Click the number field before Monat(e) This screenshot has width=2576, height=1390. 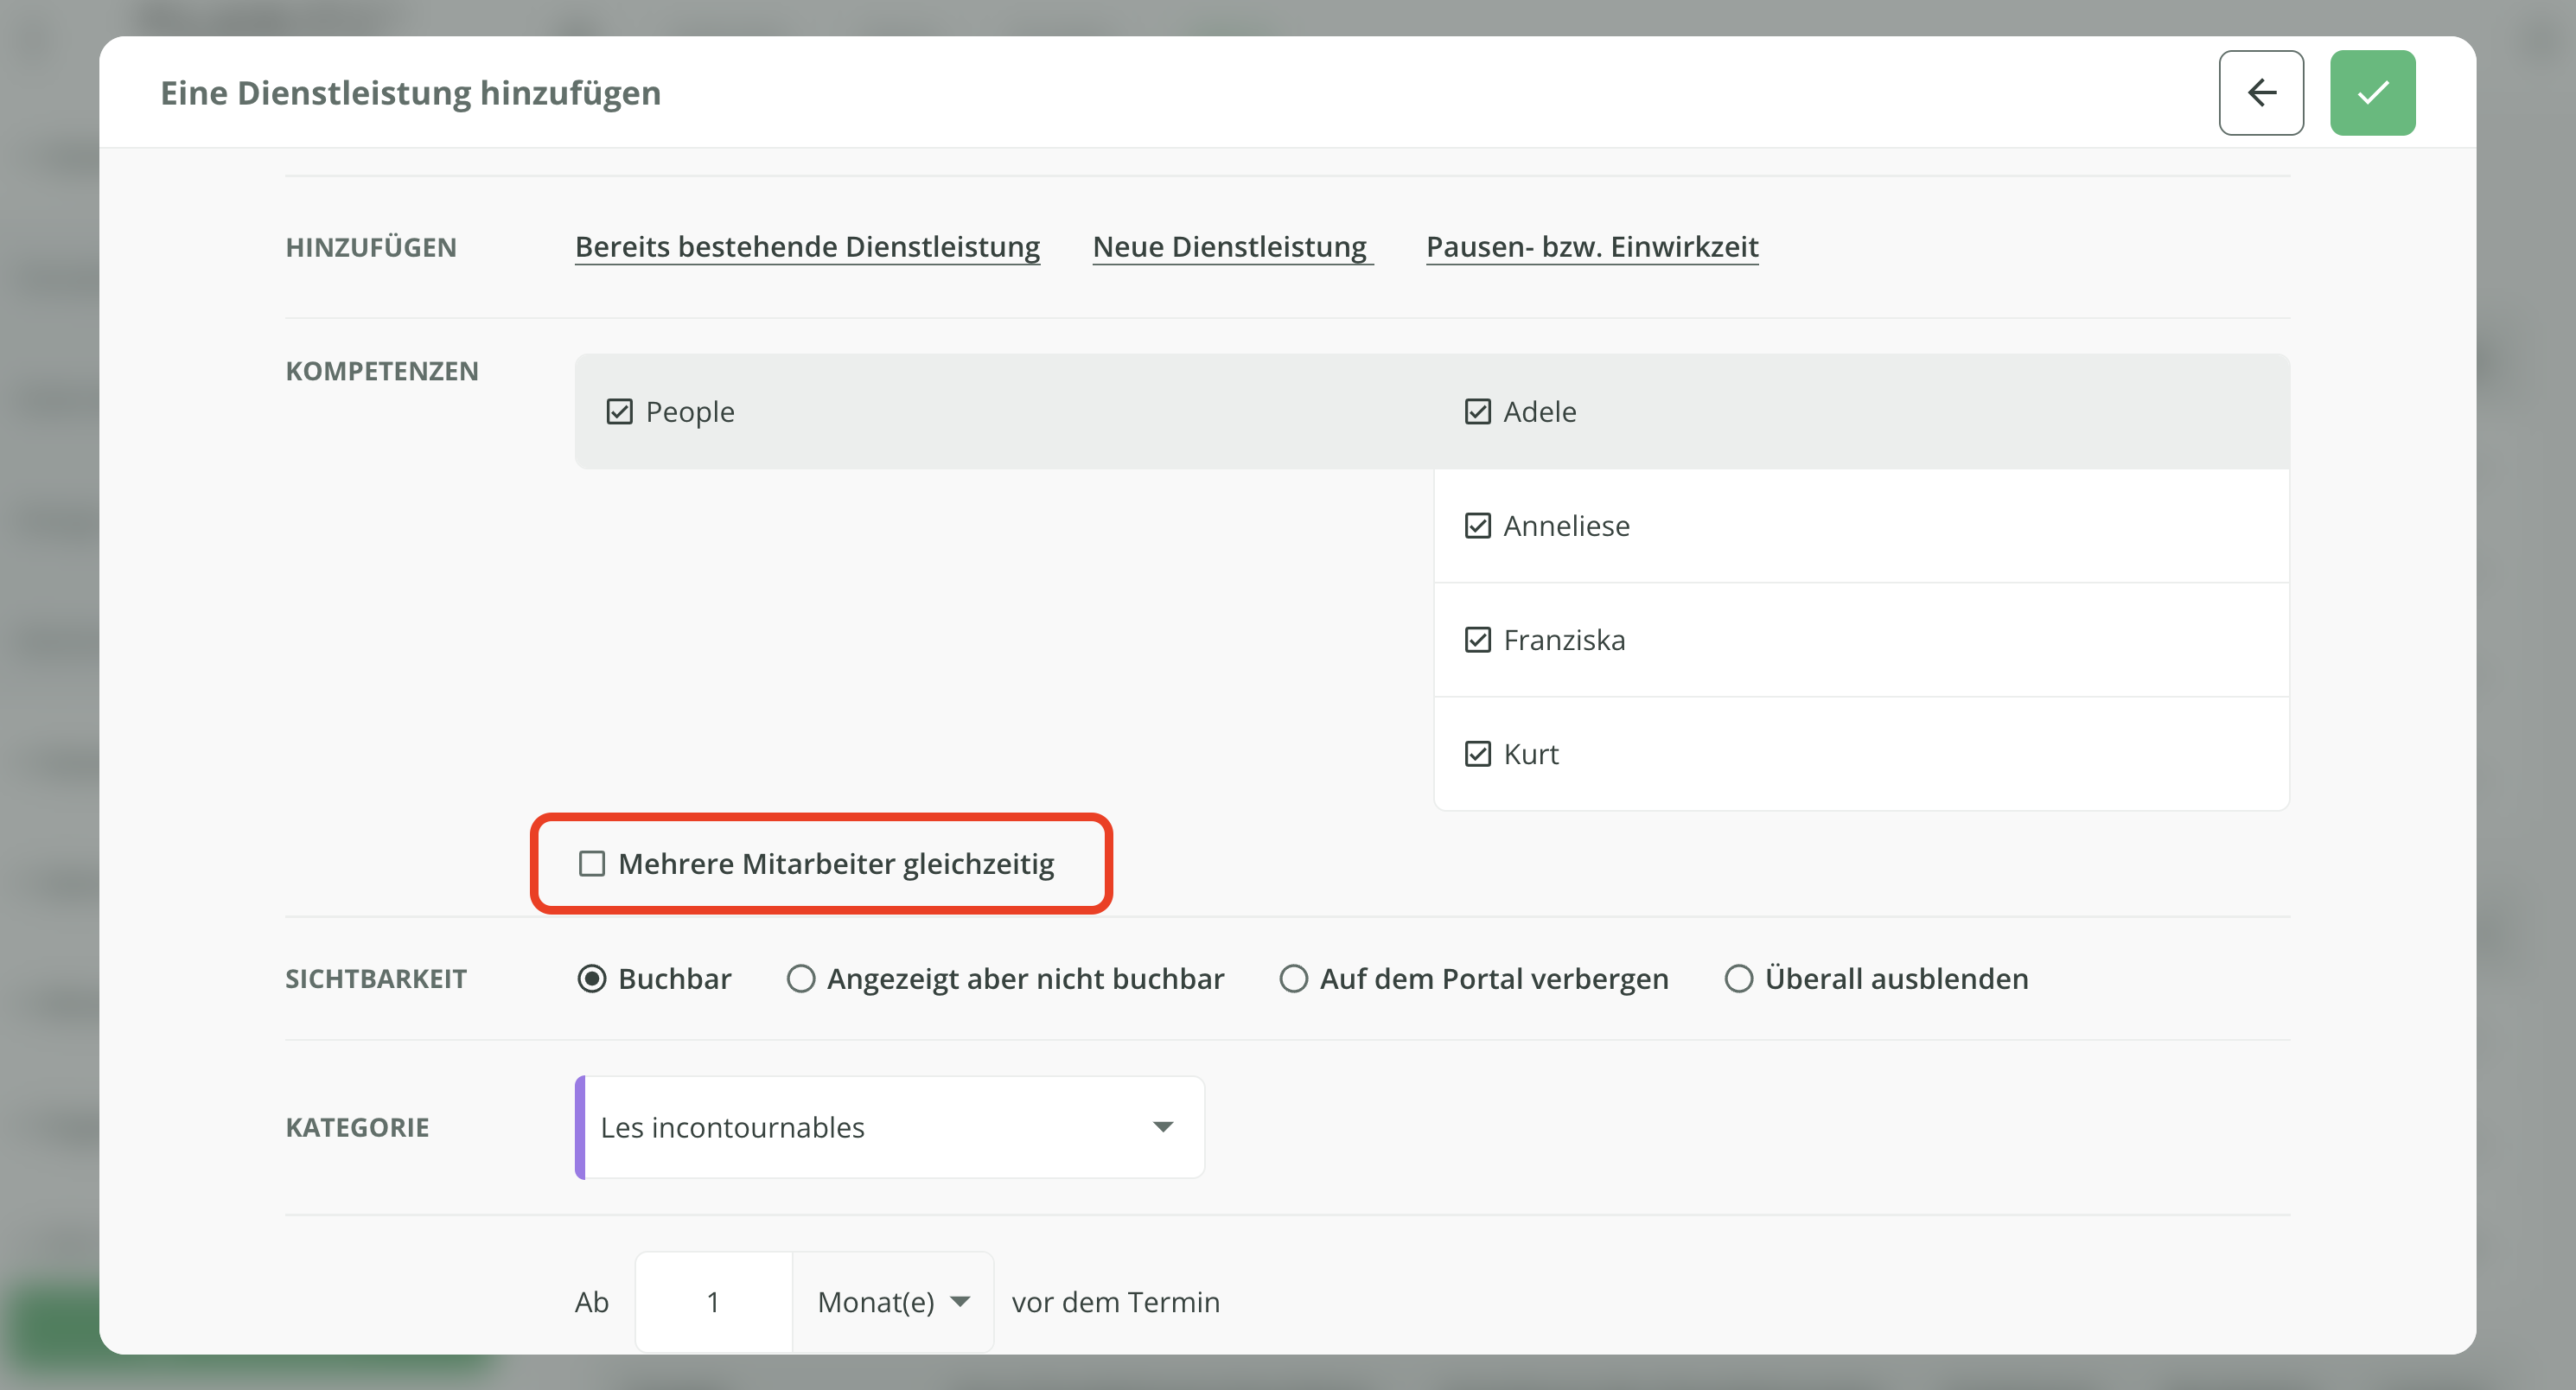click(x=713, y=1302)
